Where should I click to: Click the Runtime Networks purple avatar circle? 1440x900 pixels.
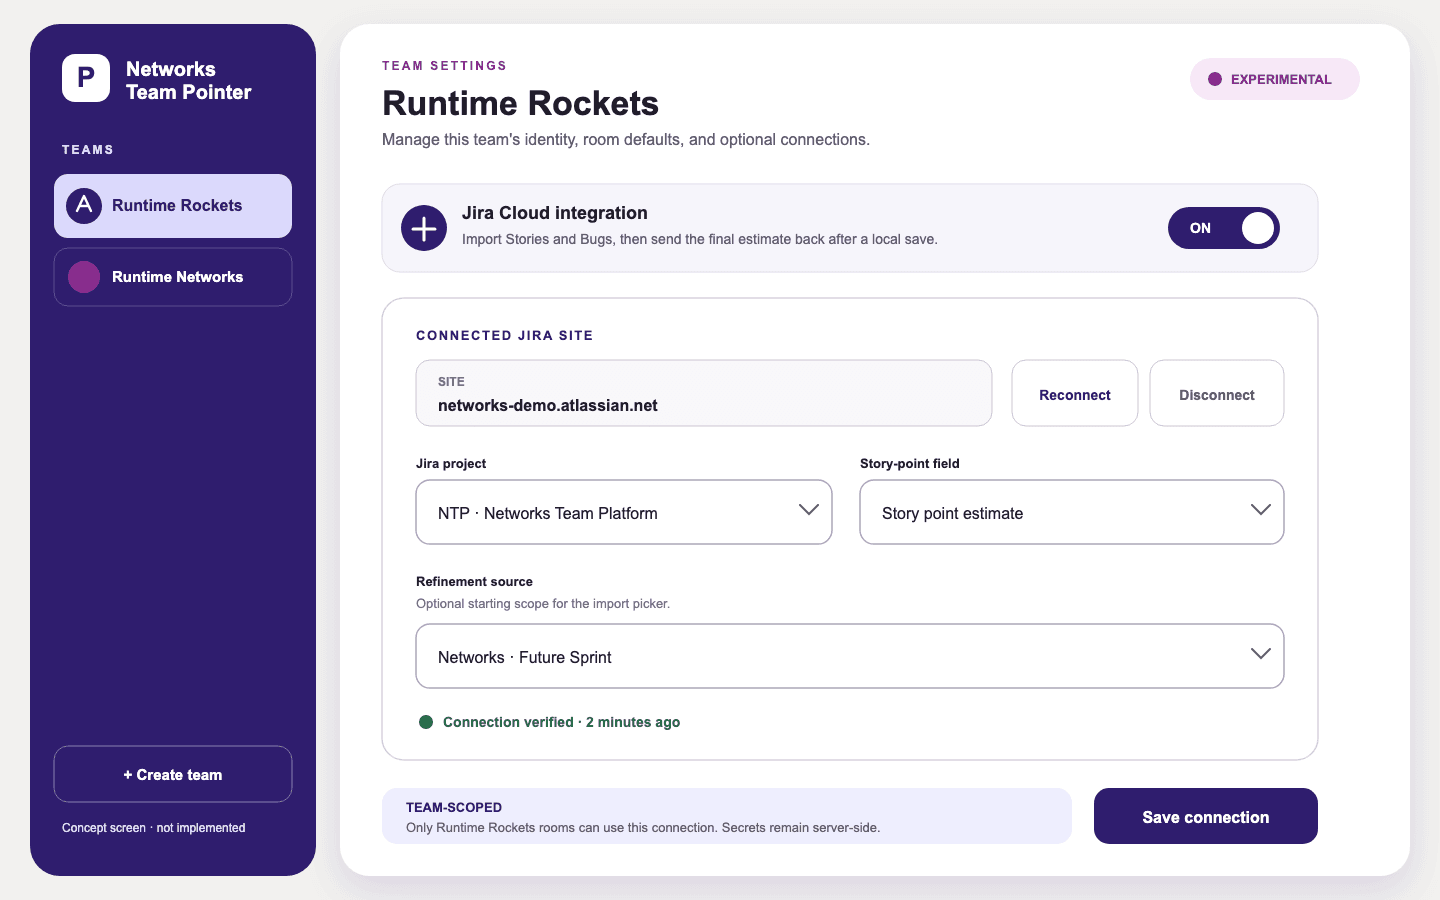[84, 277]
